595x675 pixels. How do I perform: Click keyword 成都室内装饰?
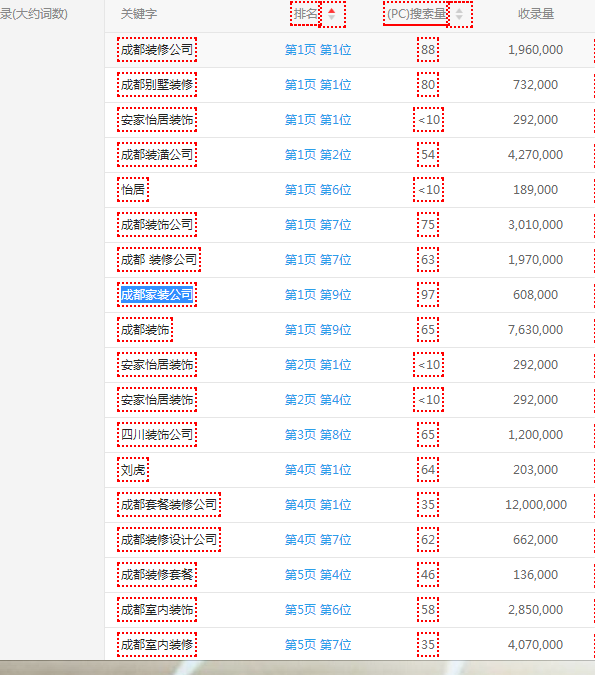tap(157, 610)
